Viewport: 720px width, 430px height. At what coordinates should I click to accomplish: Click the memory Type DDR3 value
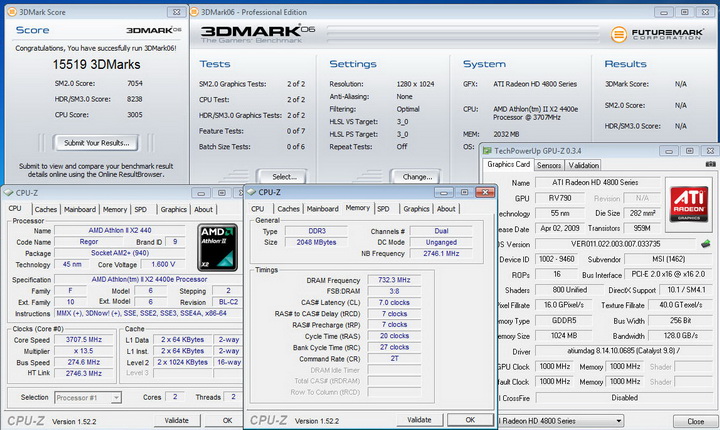316,231
